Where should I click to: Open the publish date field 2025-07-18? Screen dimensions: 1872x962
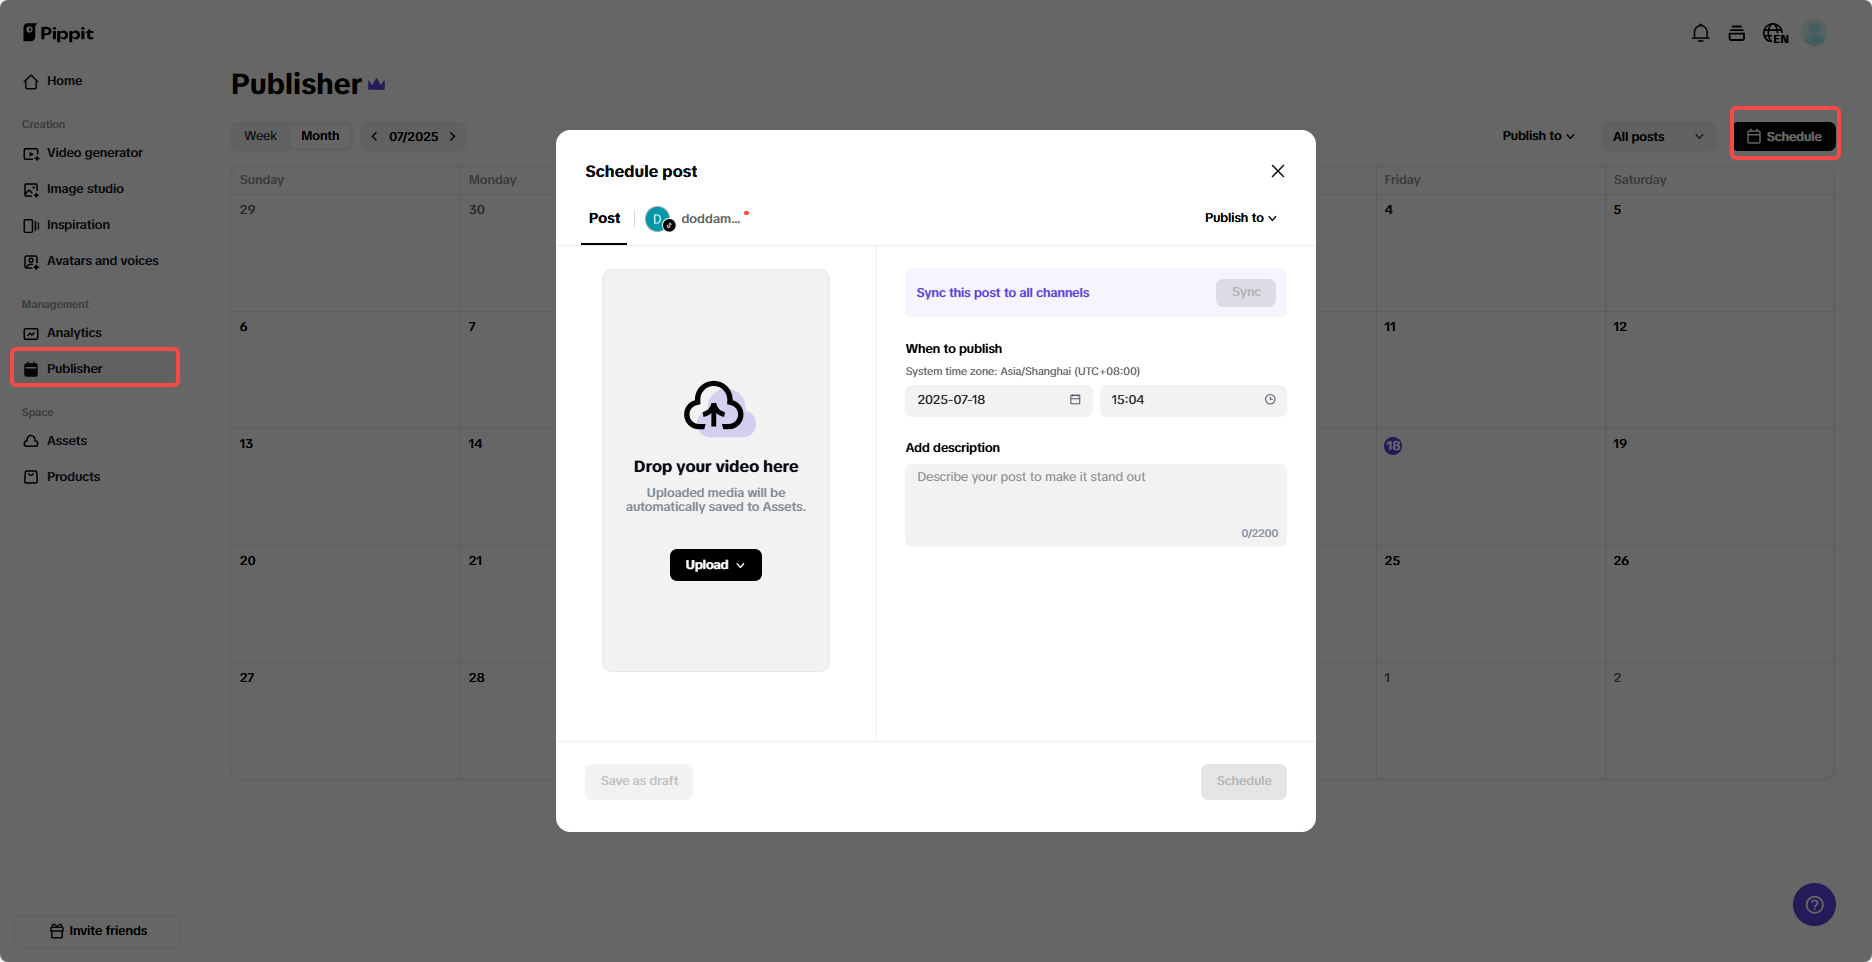pos(998,400)
